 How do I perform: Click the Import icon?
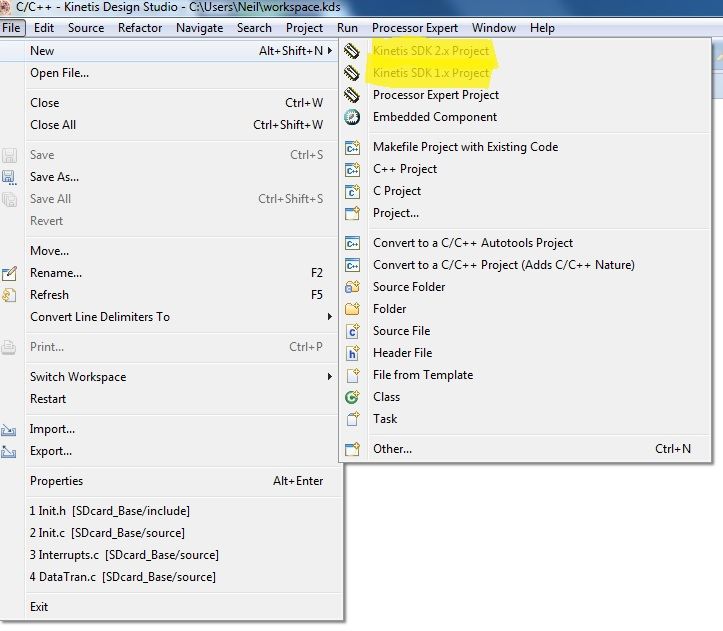click(x=9, y=430)
